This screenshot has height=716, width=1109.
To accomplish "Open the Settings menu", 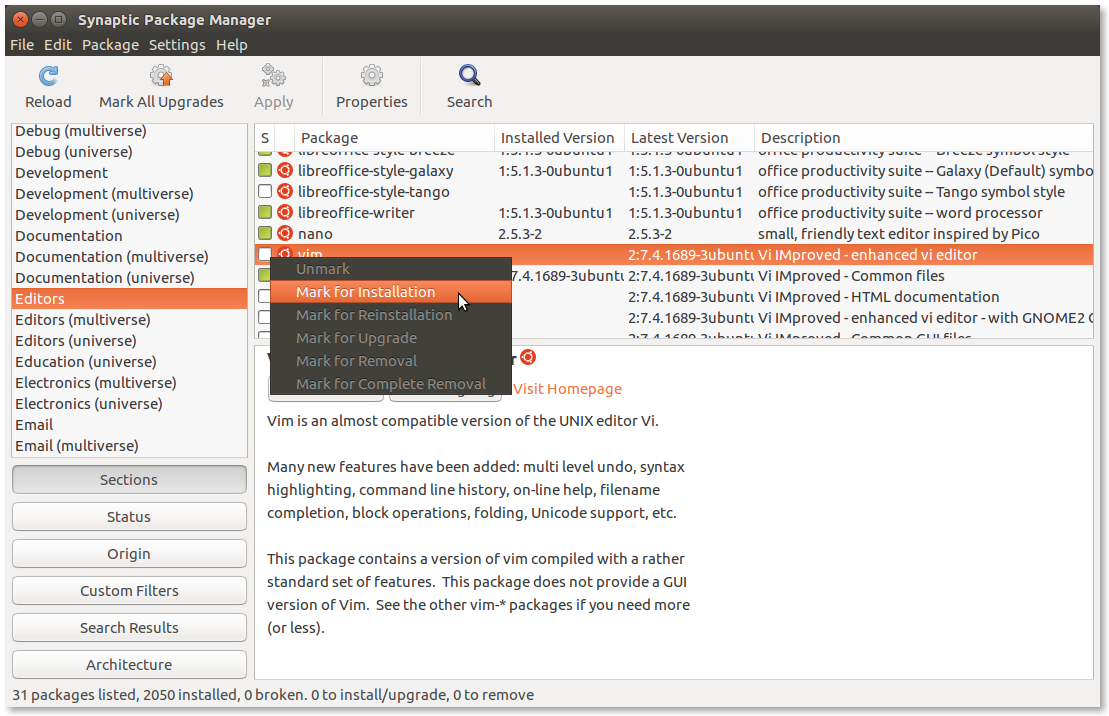I will click(x=177, y=45).
